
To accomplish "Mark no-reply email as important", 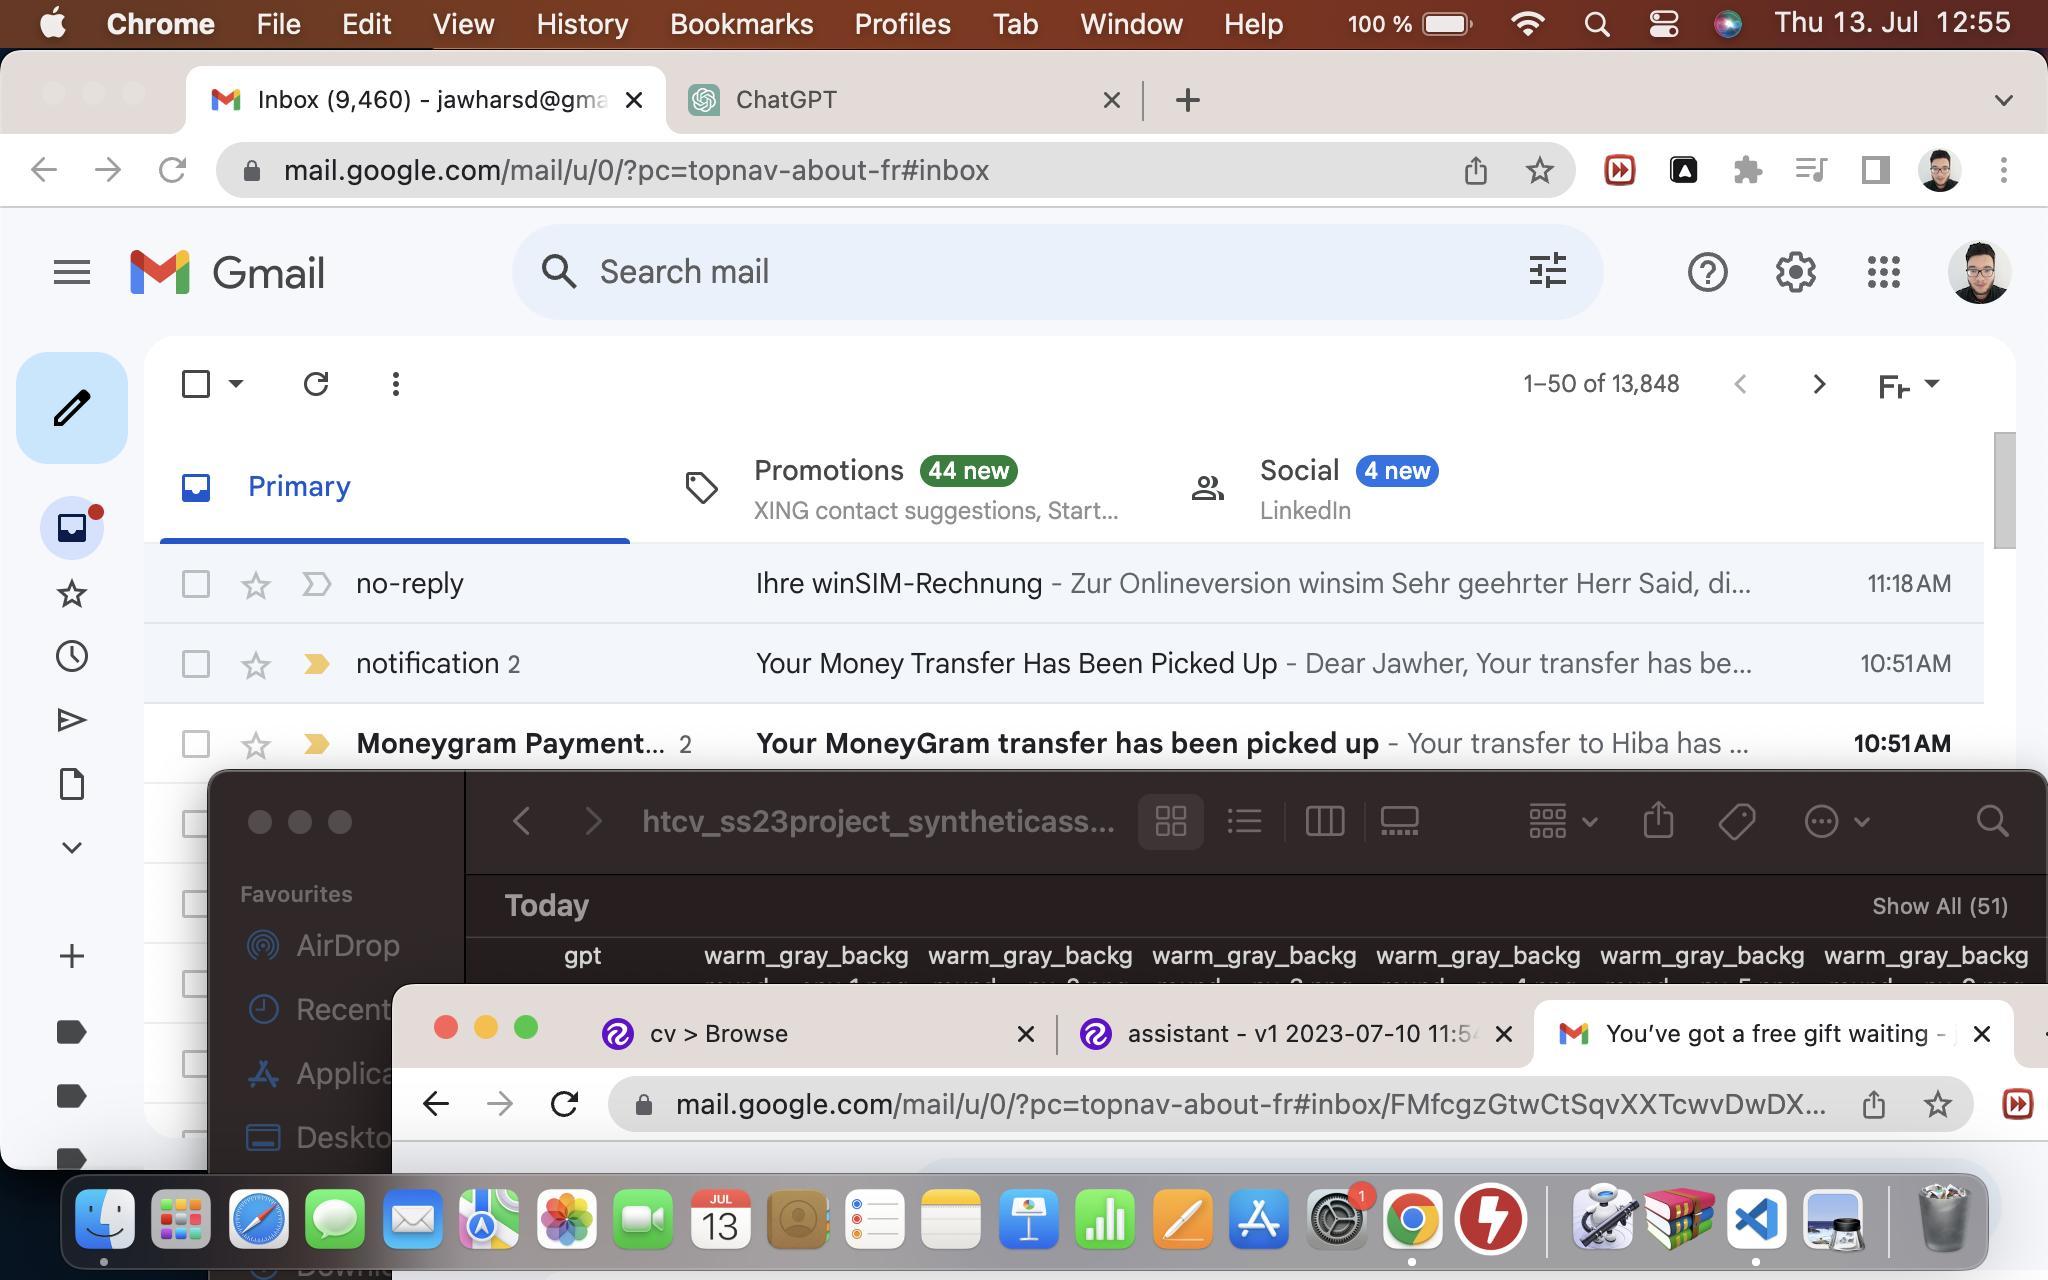I will (x=316, y=583).
